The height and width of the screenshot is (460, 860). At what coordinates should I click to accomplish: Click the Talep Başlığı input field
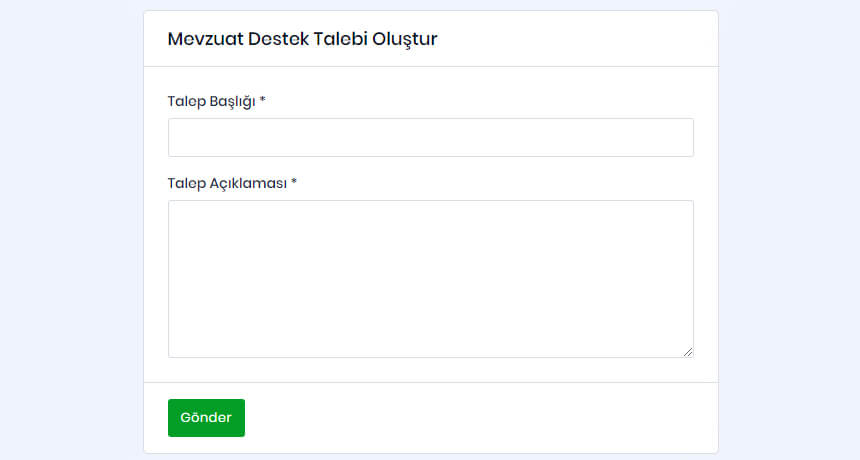(430, 137)
